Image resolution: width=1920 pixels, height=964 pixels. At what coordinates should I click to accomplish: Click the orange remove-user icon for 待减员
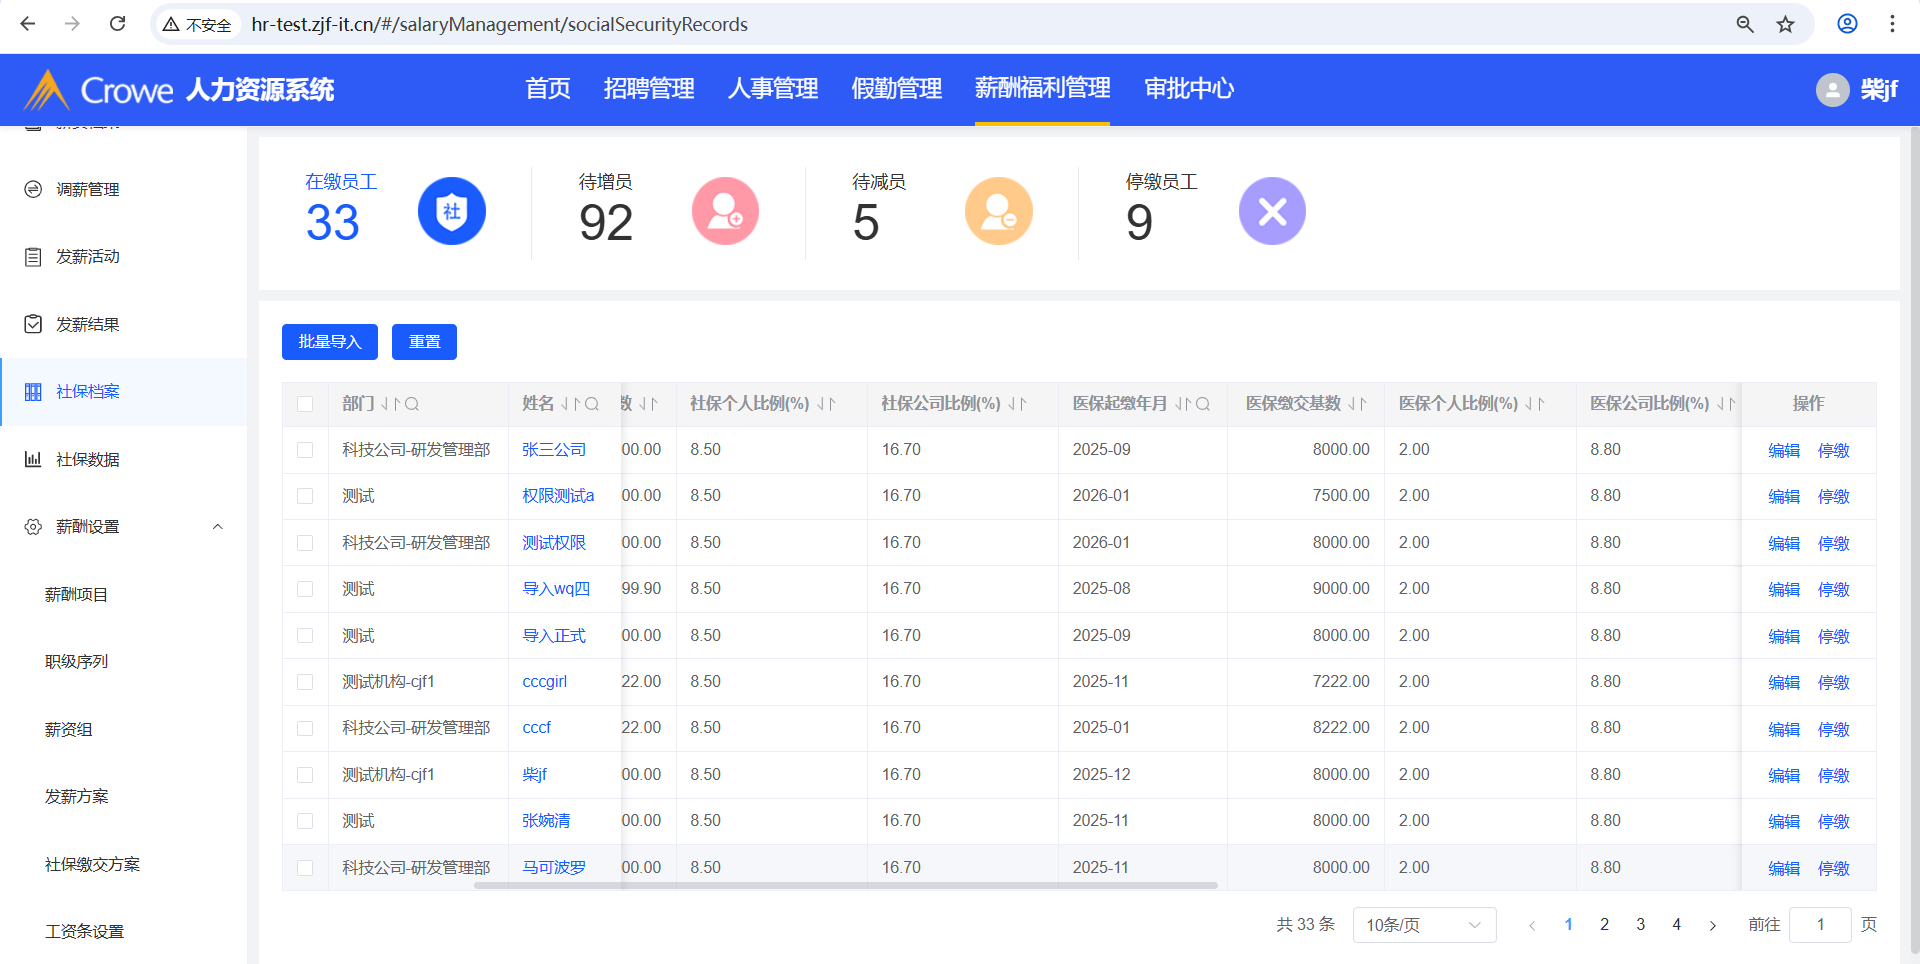point(998,211)
